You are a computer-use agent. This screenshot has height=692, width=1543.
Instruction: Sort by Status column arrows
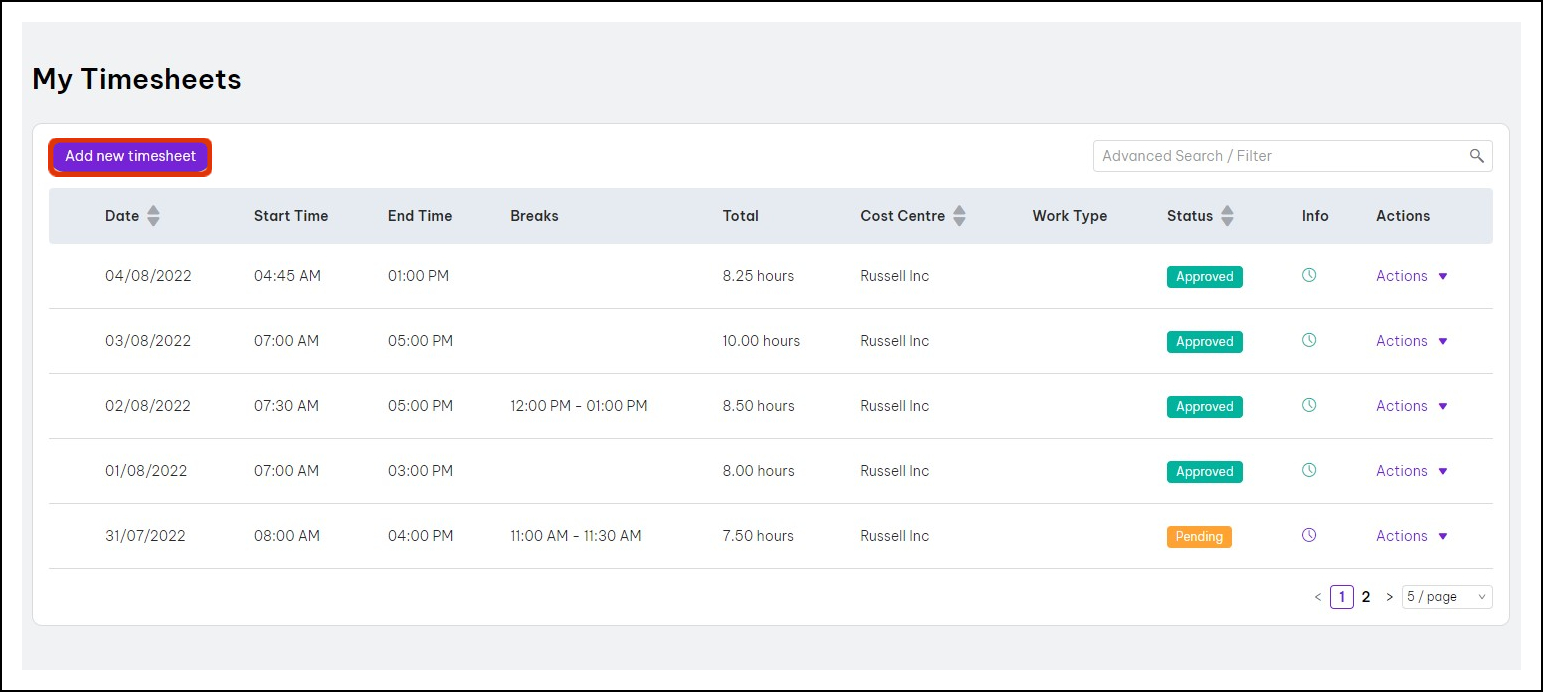pyautogui.click(x=1227, y=216)
